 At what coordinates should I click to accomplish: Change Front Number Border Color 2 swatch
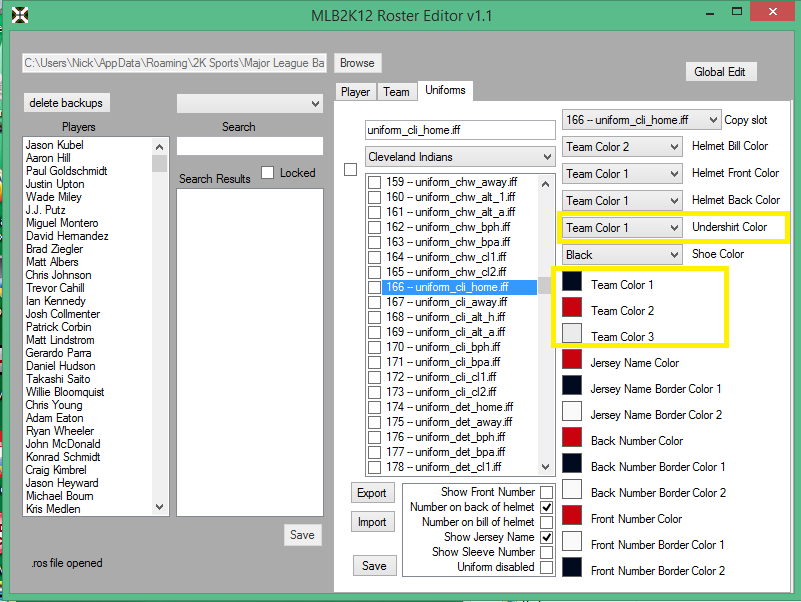pos(572,567)
